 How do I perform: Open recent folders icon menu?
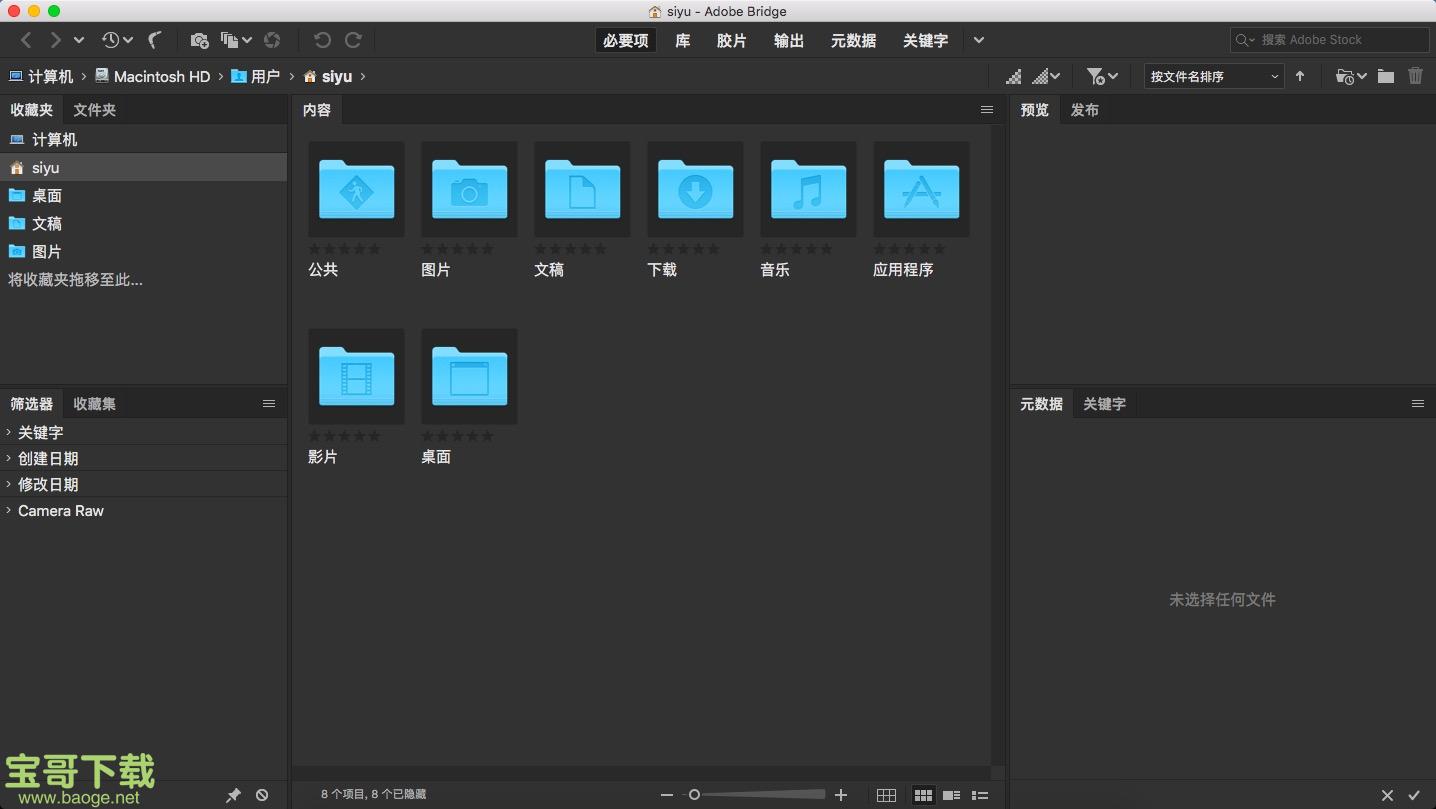(1351, 76)
